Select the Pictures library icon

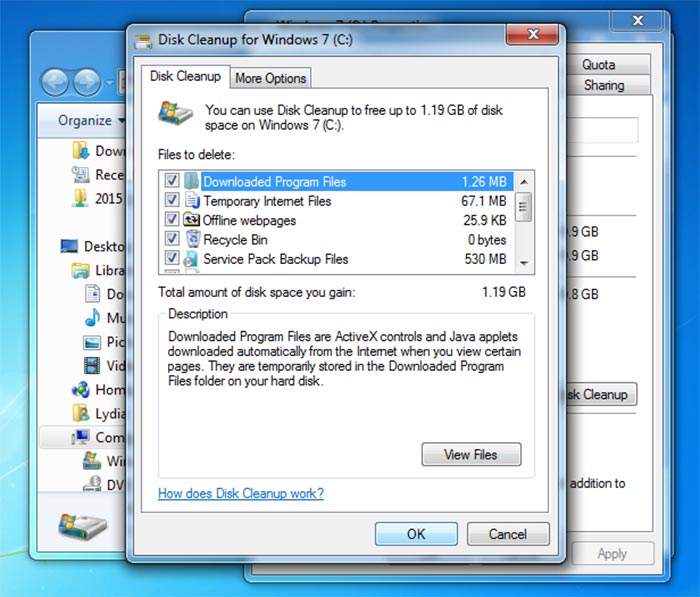[x=92, y=342]
